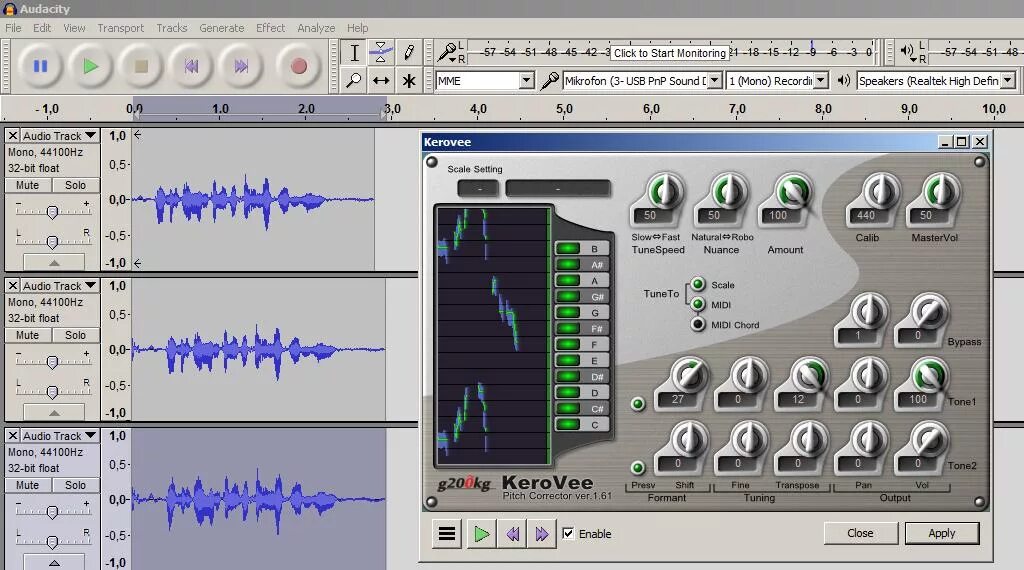Open the first Audio Track name menu

(x=60, y=136)
